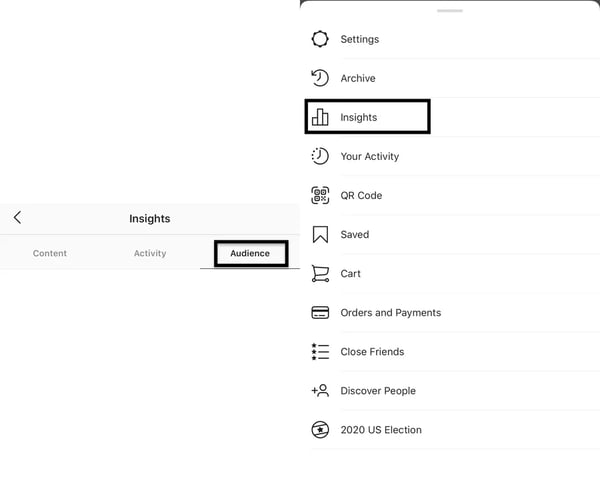
Task: Switch to the Activity tab
Action: pyautogui.click(x=150, y=253)
